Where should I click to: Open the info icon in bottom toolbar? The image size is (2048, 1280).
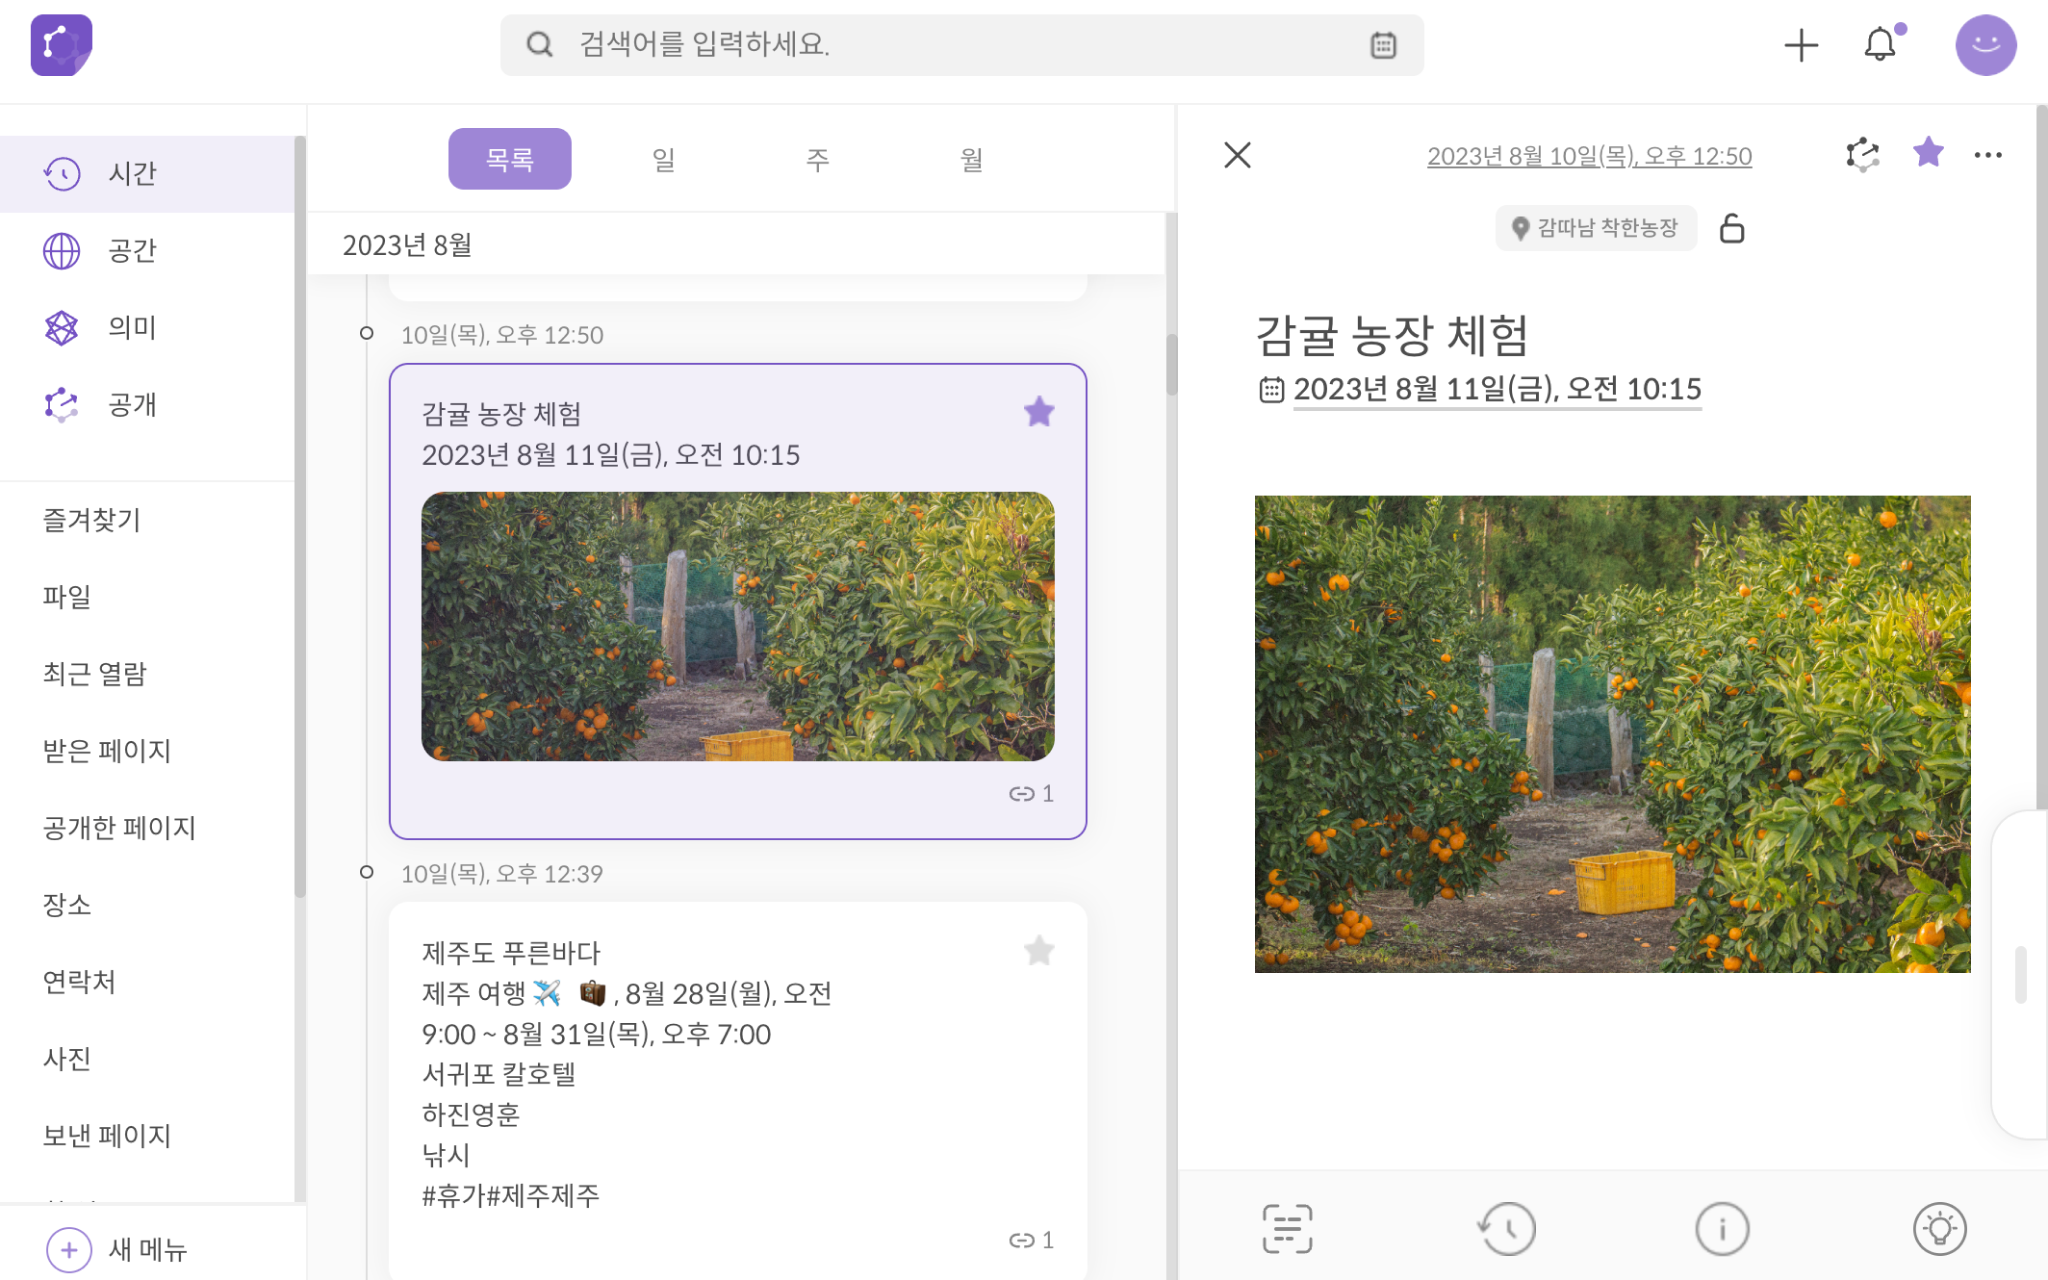[x=1722, y=1228]
